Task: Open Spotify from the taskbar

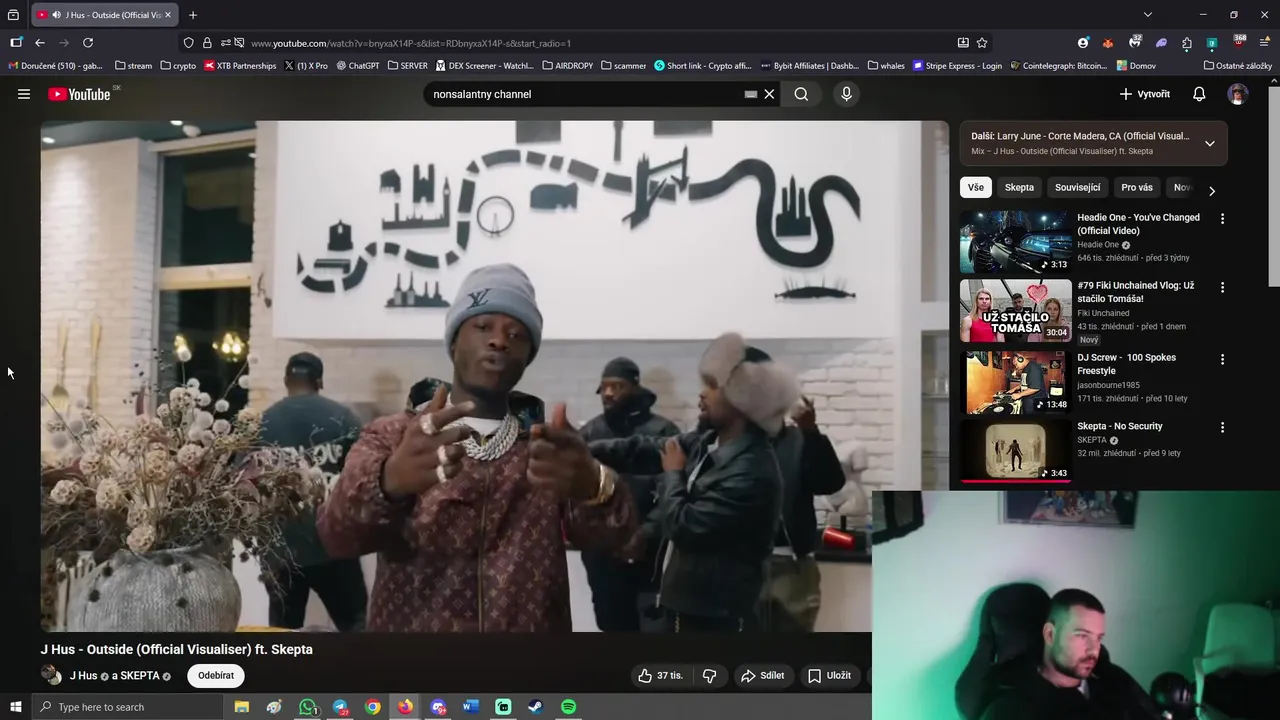Action: coord(568,707)
